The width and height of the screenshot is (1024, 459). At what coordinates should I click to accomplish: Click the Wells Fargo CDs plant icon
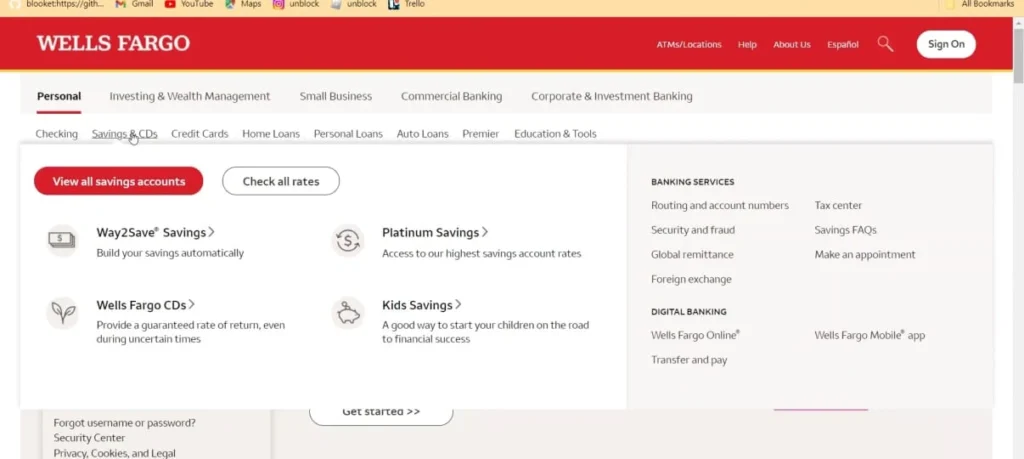point(62,313)
